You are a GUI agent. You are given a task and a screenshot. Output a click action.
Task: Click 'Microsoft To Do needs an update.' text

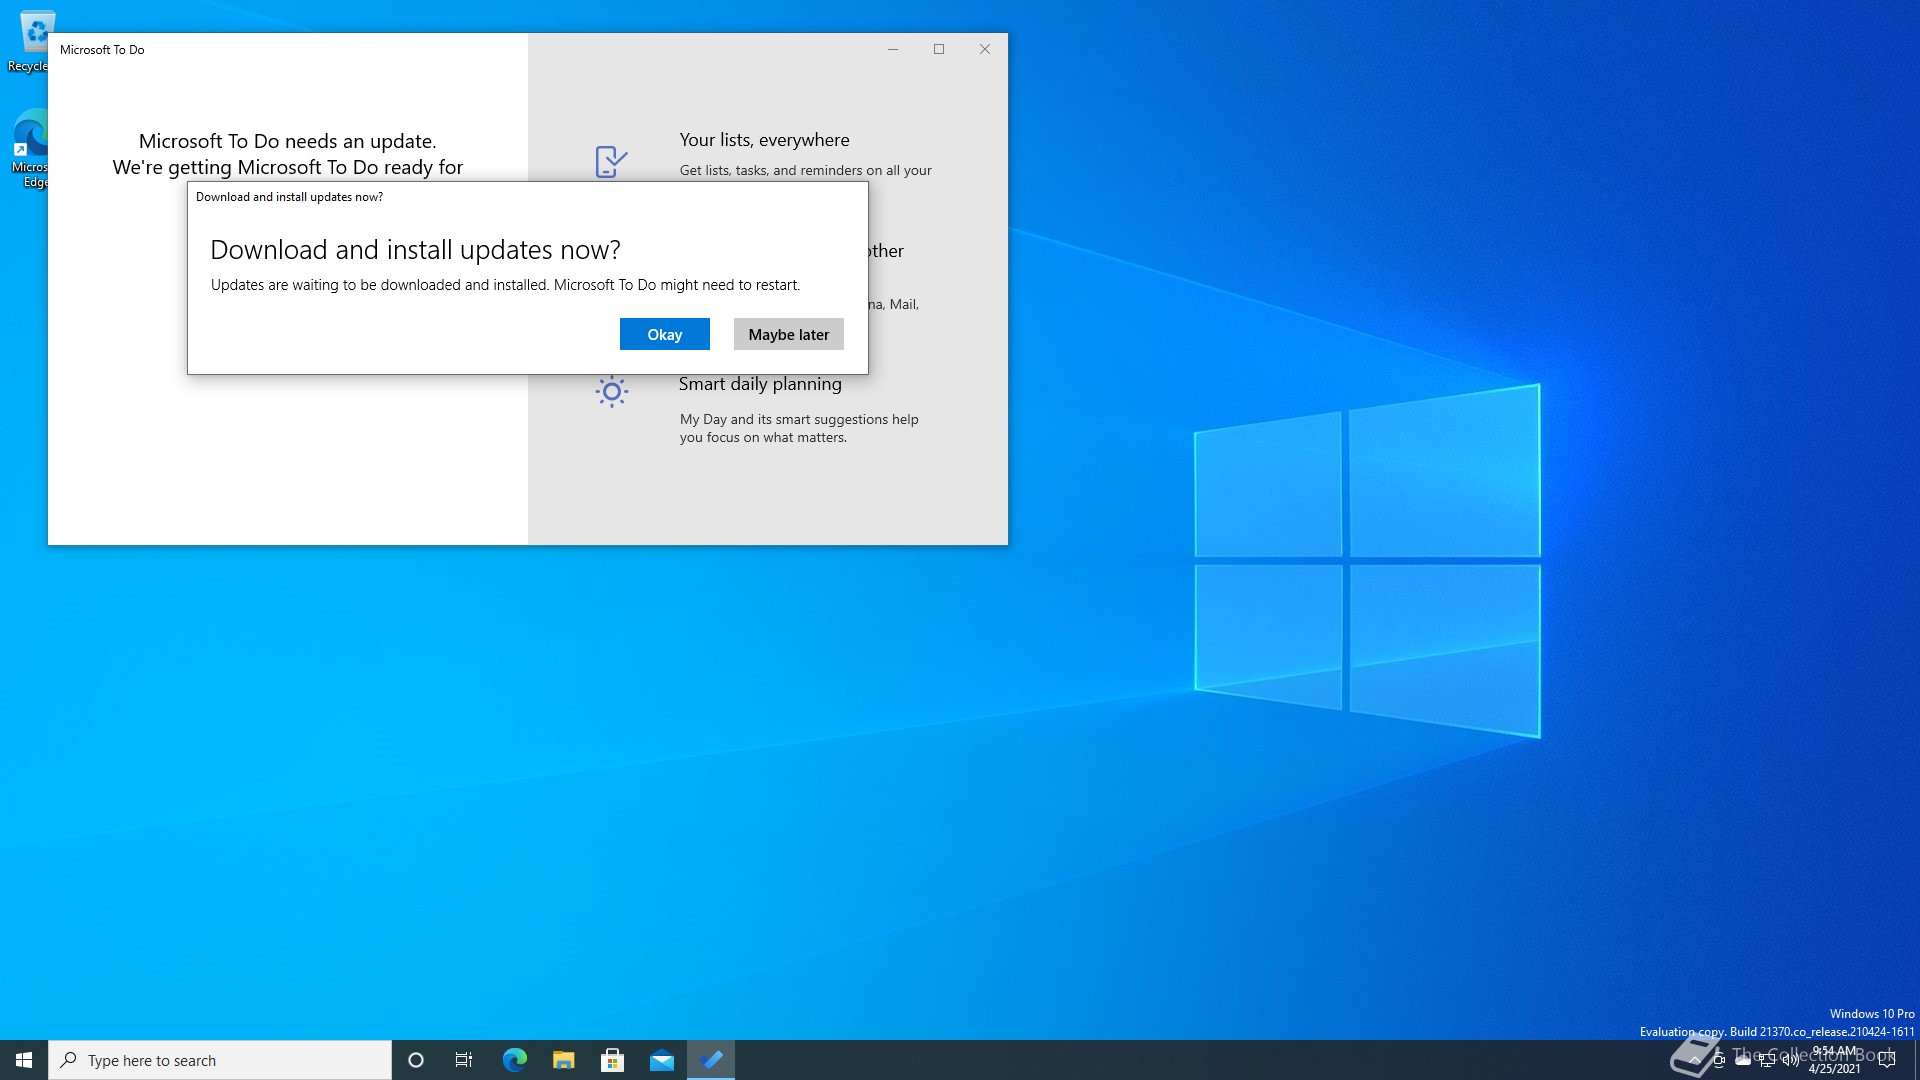[287, 141]
